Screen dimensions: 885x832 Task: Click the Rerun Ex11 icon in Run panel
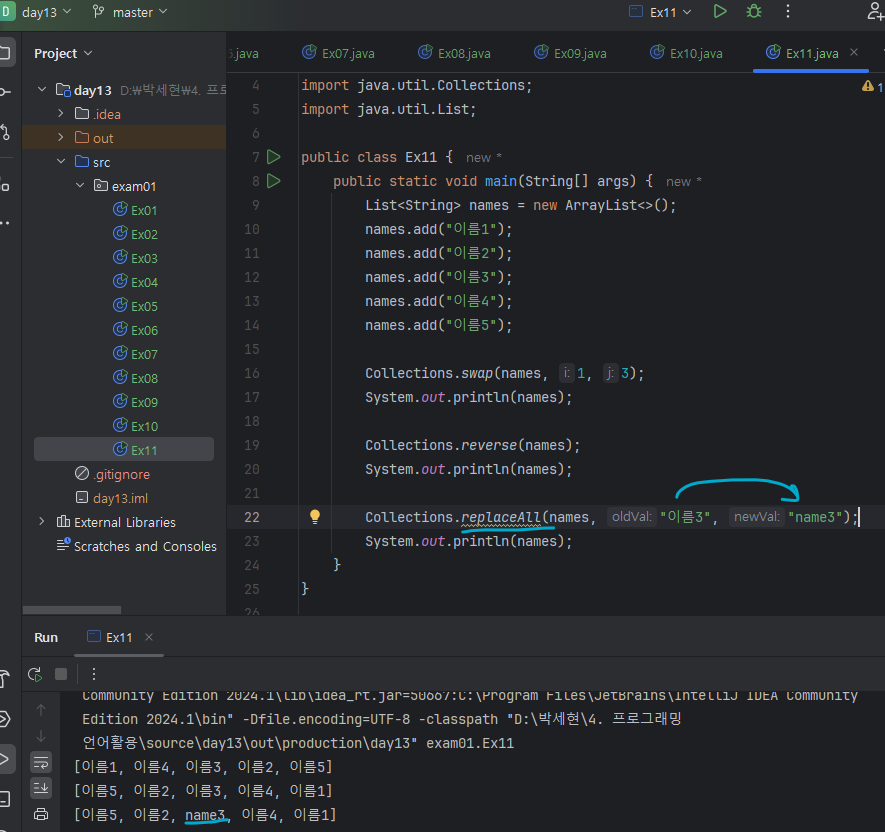pyautogui.click(x=35, y=674)
